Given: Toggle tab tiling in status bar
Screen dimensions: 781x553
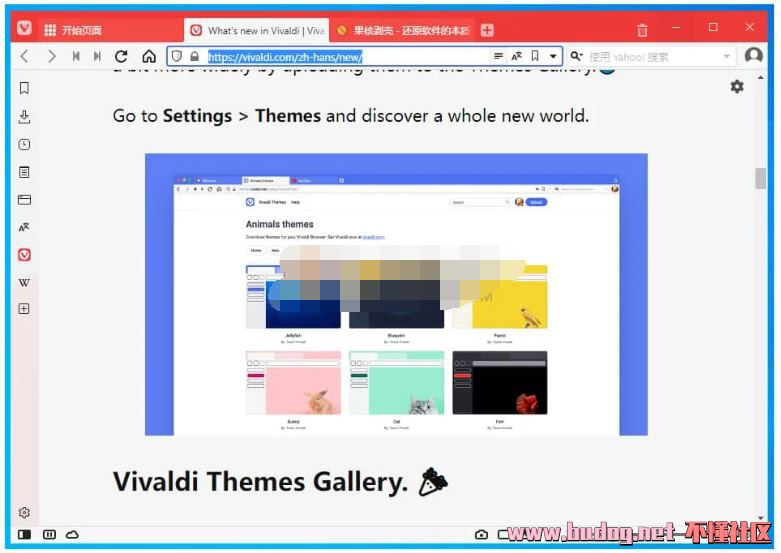Looking at the screenshot, I should pyautogui.click(x=49, y=535).
